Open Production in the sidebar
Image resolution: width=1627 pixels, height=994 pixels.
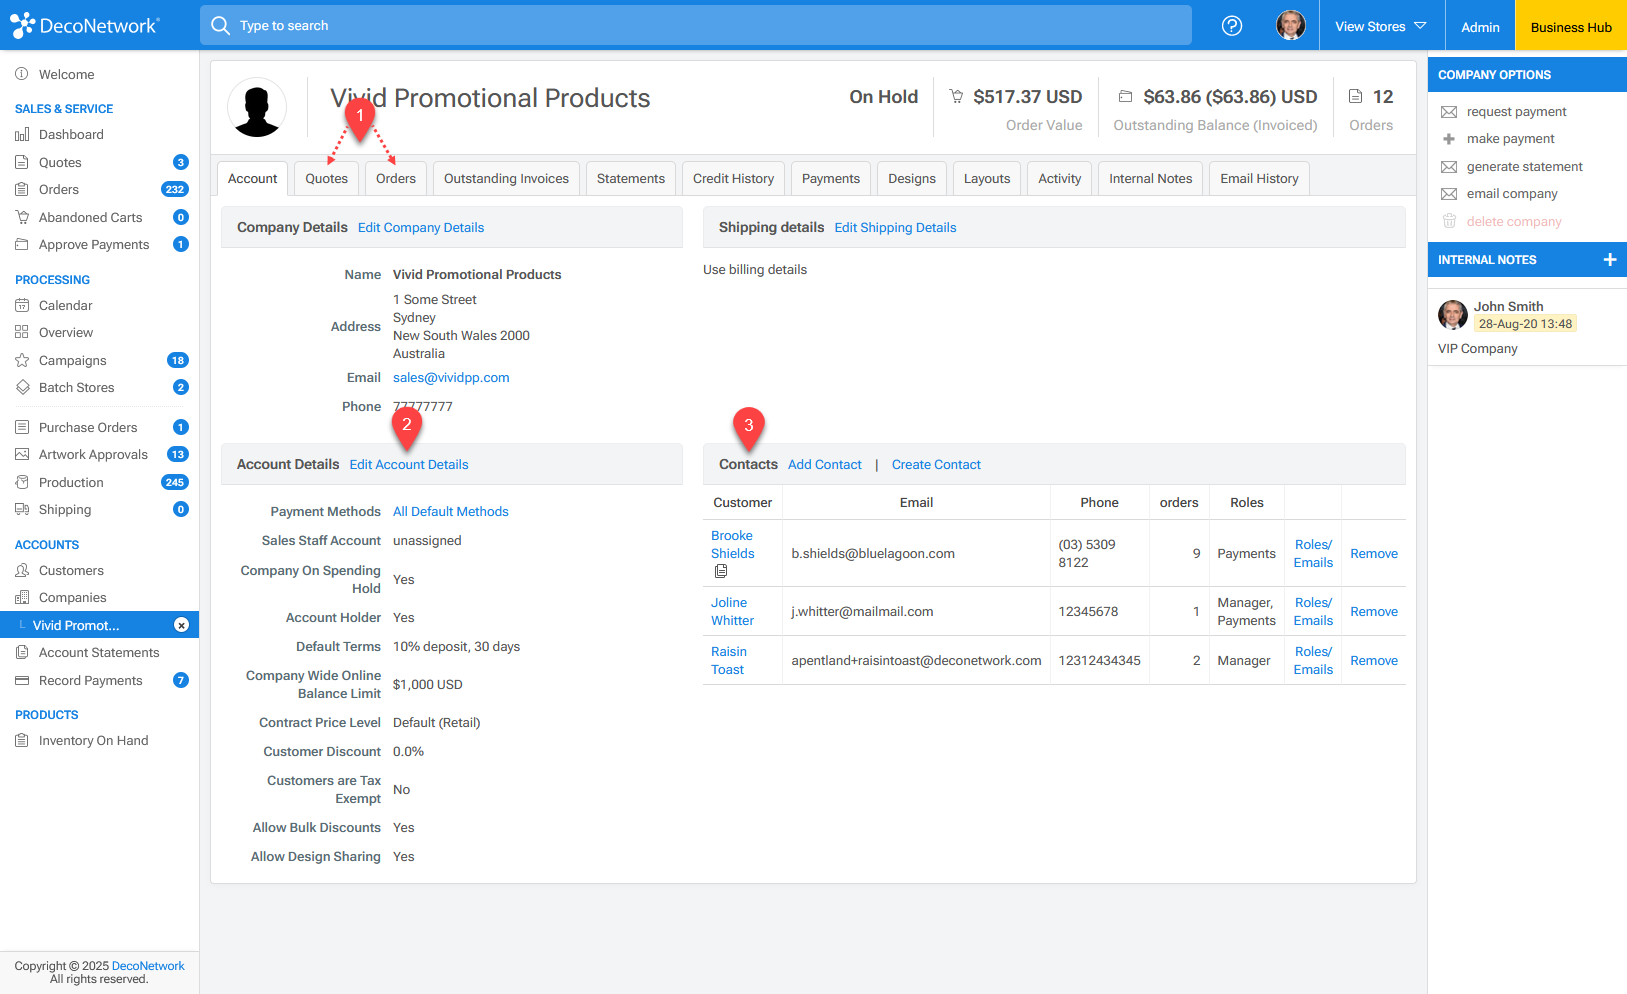71,482
